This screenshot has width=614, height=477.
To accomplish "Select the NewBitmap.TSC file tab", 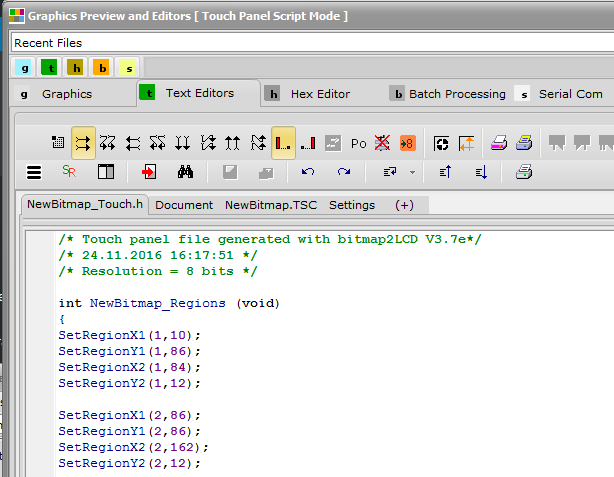I will [271, 205].
